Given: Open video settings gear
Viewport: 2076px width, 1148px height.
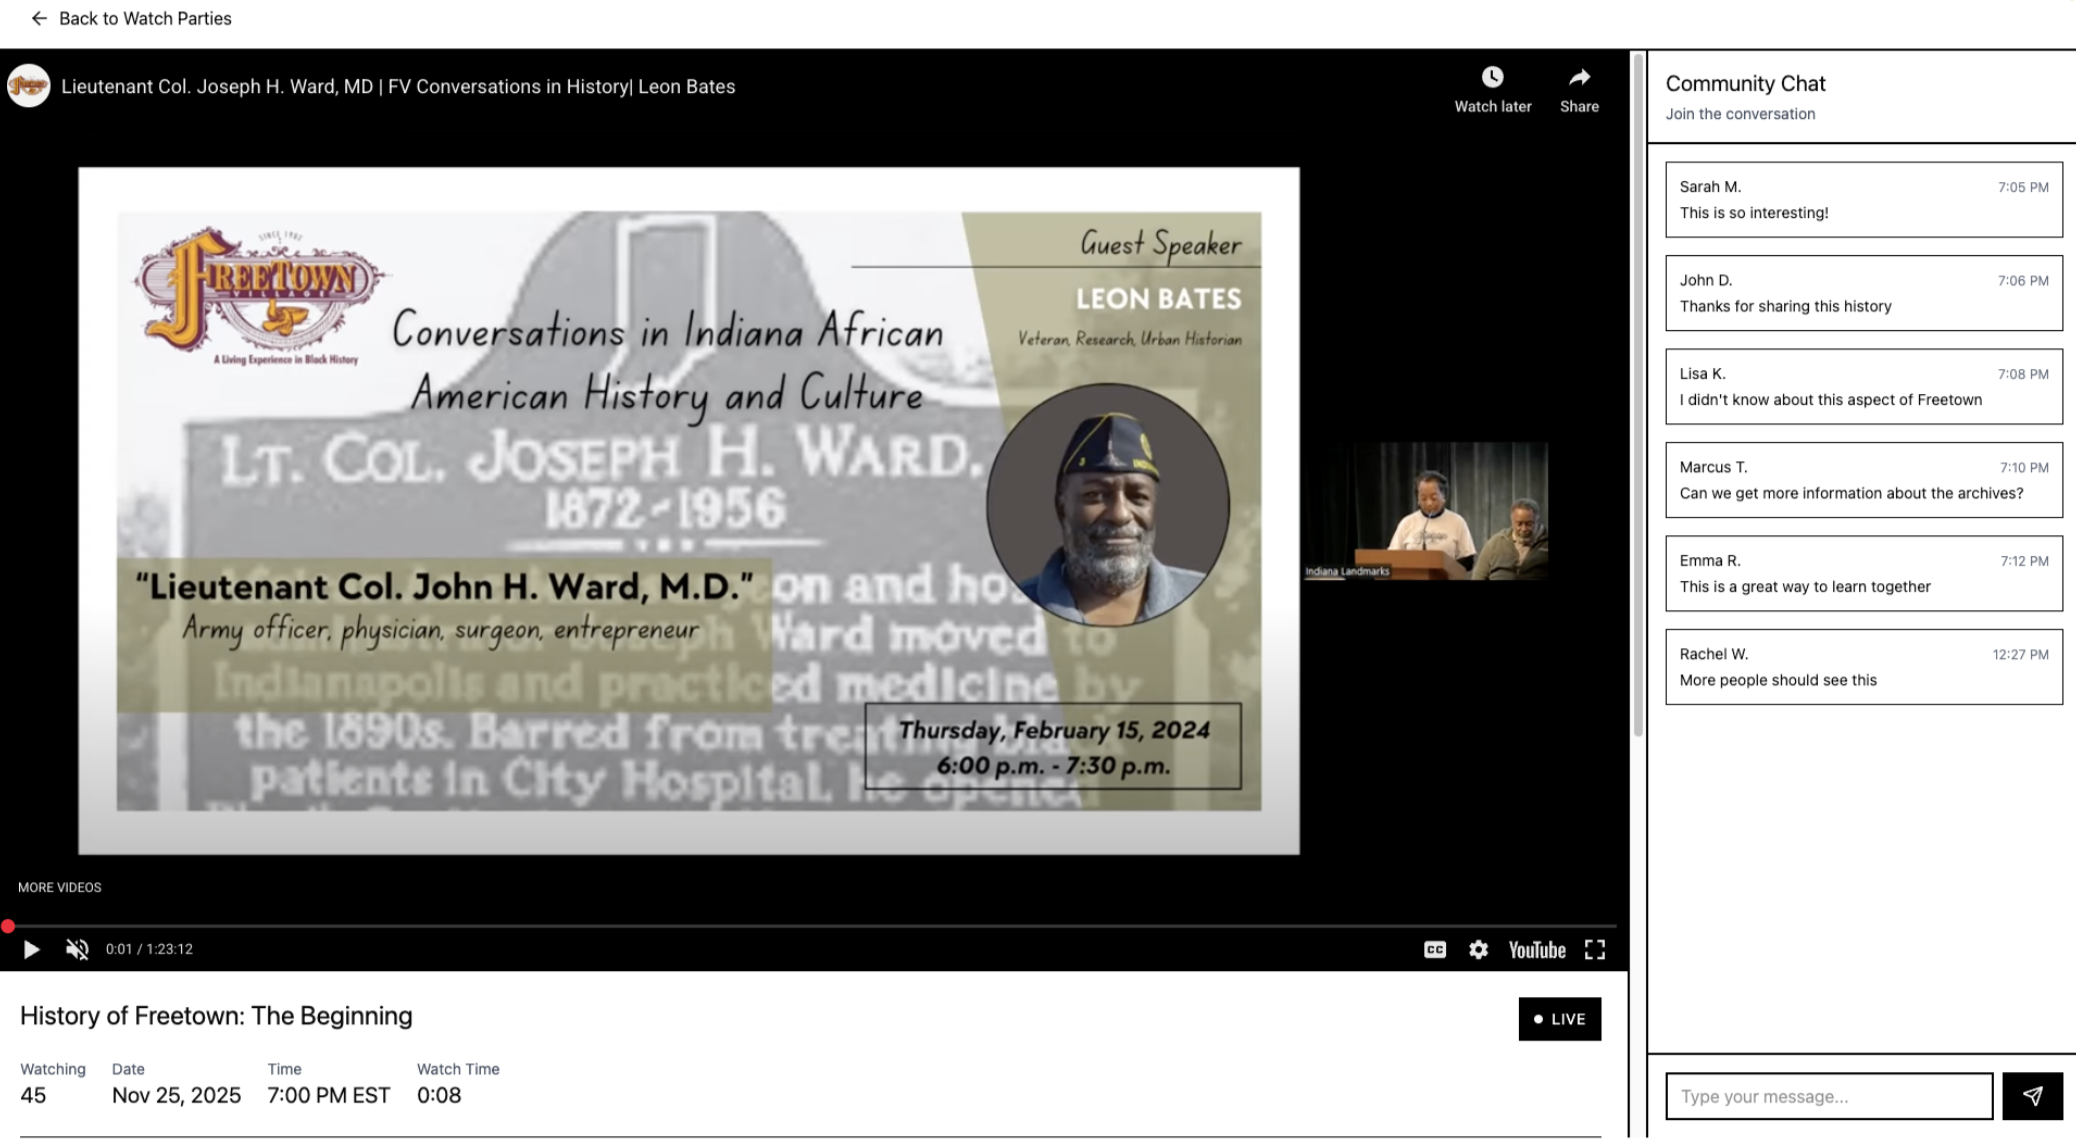Looking at the screenshot, I should (x=1478, y=949).
